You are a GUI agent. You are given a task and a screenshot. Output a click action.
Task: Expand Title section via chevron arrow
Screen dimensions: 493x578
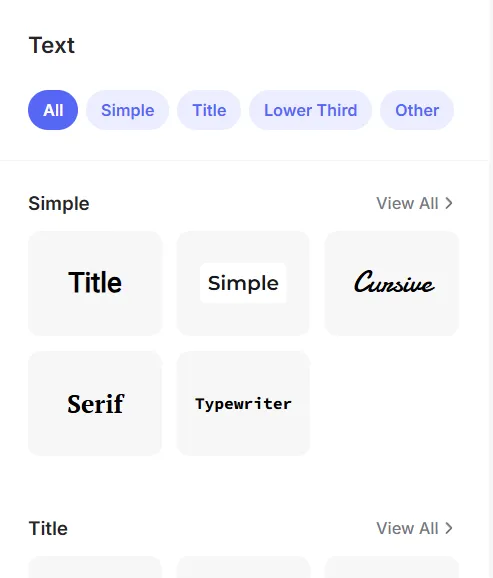(x=449, y=529)
